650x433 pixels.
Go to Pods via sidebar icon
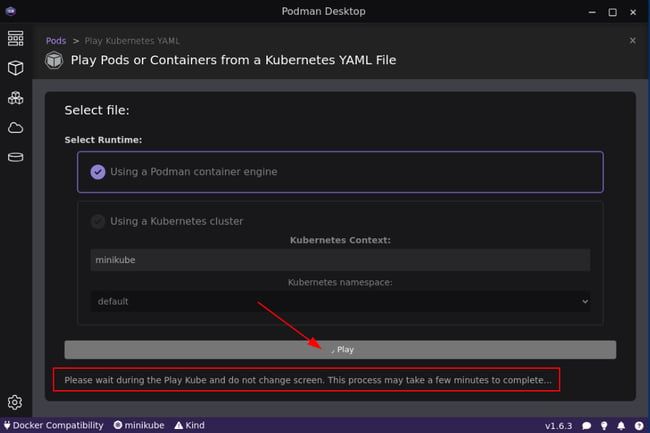point(15,98)
